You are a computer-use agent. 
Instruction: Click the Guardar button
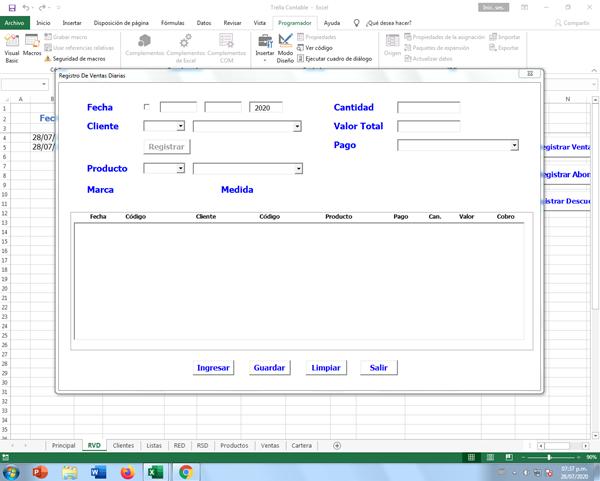pyautogui.click(x=269, y=367)
